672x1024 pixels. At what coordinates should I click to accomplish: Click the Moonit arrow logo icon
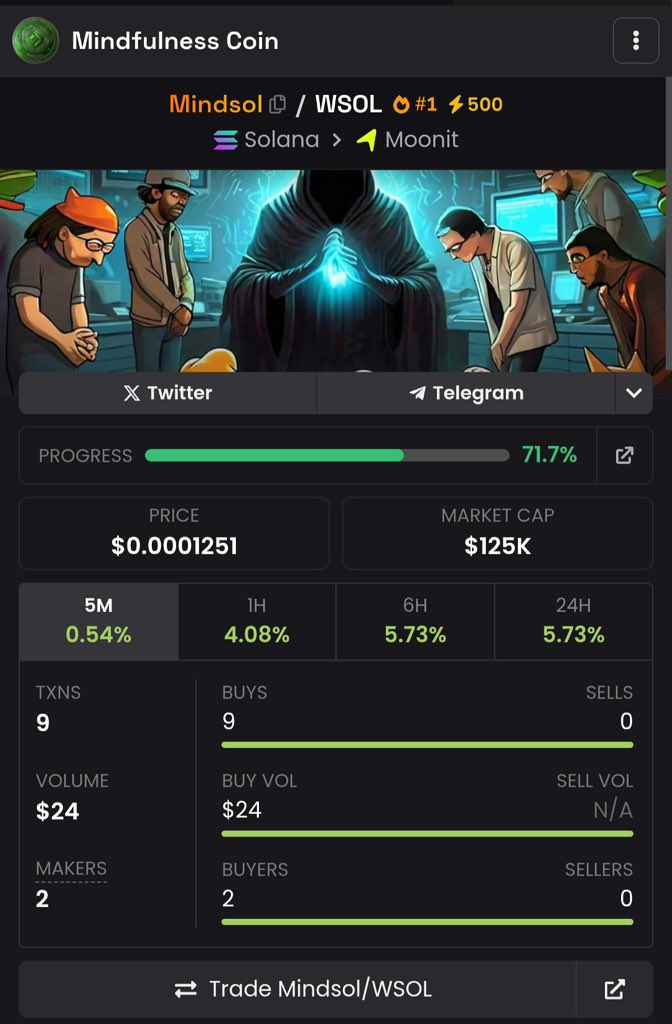(367, 140)
